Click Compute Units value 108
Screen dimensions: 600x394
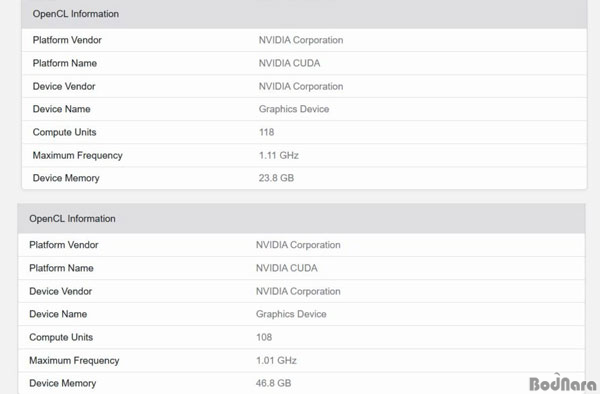pos(264,337)
